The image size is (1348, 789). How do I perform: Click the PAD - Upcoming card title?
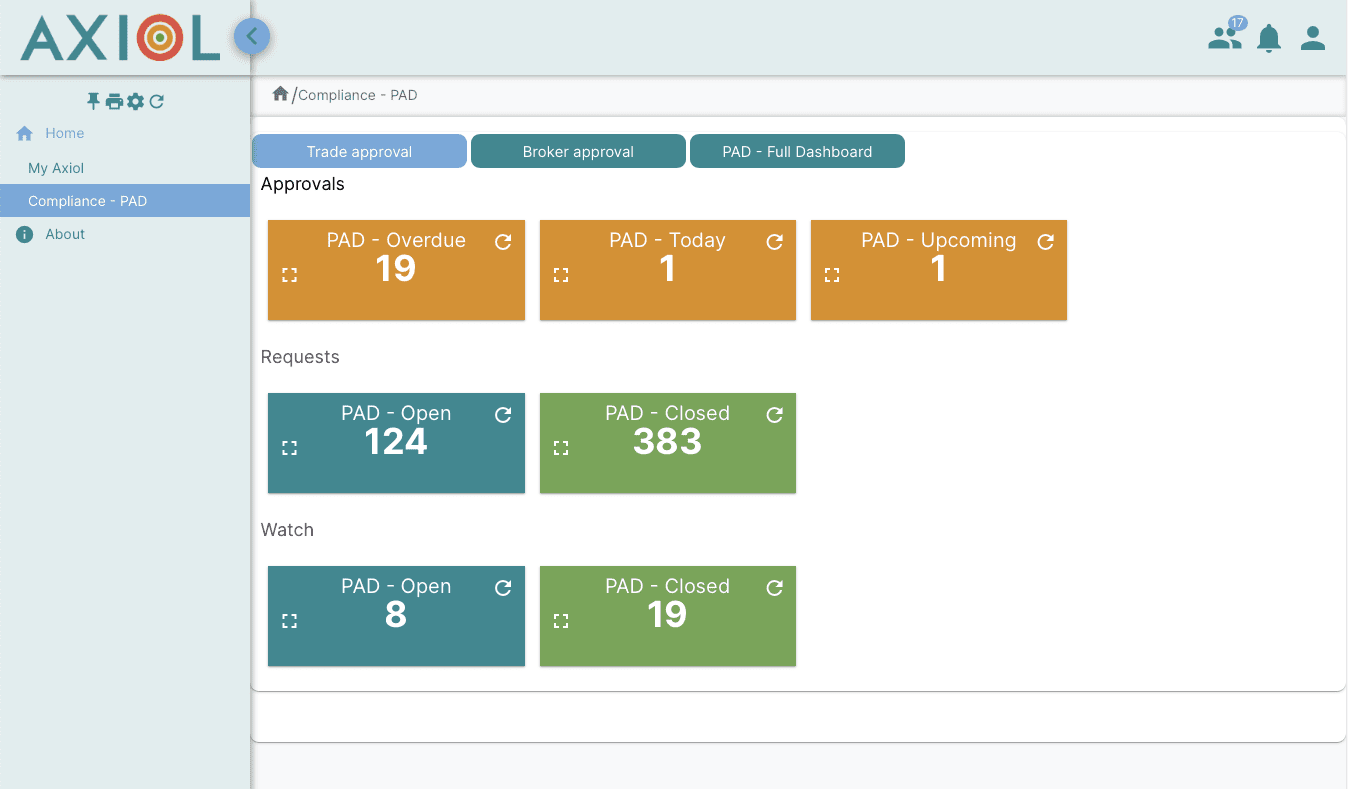938,240
